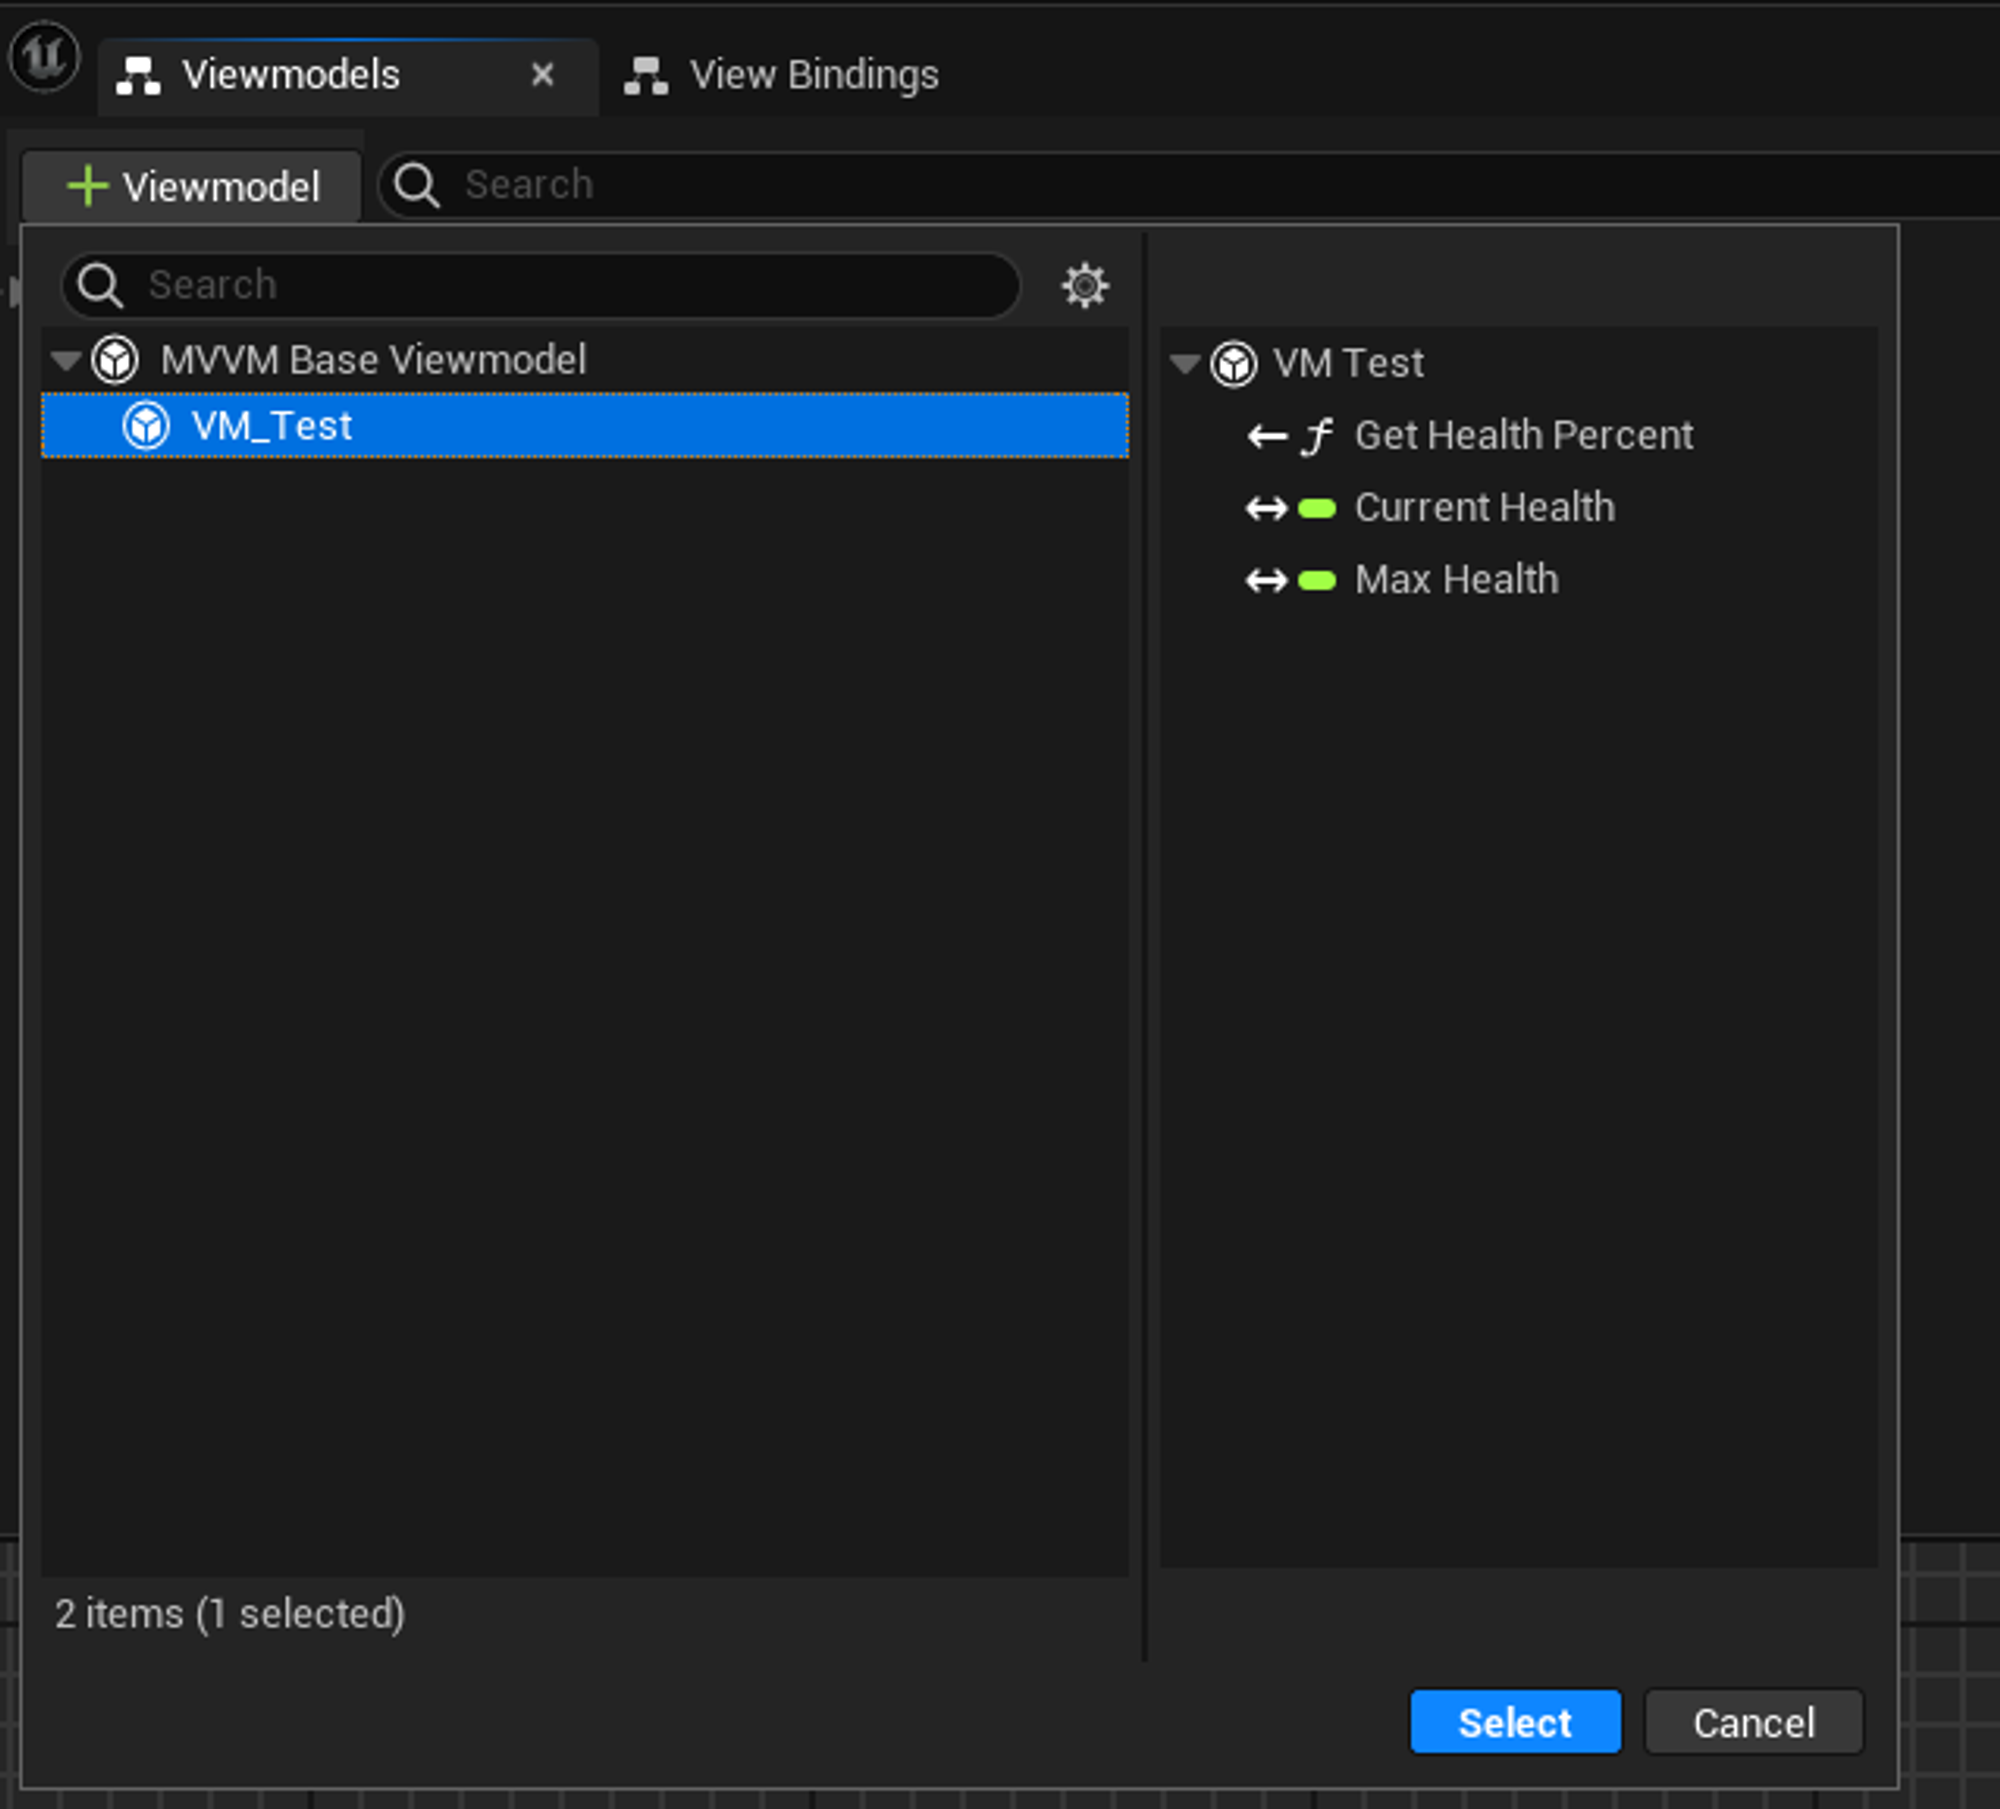Image resolution: width=2000 pixels, height=1809 pixels.
Task: Open the class picker settings gear
Action: [x=1084, y=286]
